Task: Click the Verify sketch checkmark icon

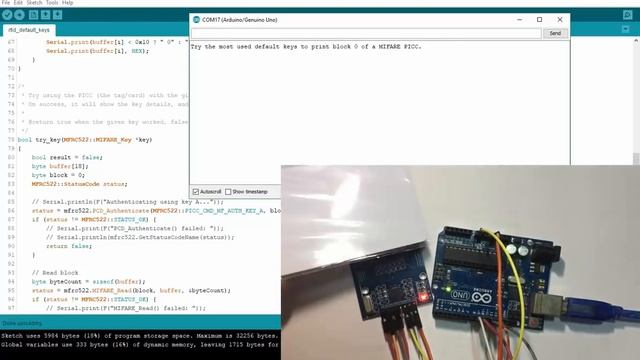Action: [x=7, y=15]
